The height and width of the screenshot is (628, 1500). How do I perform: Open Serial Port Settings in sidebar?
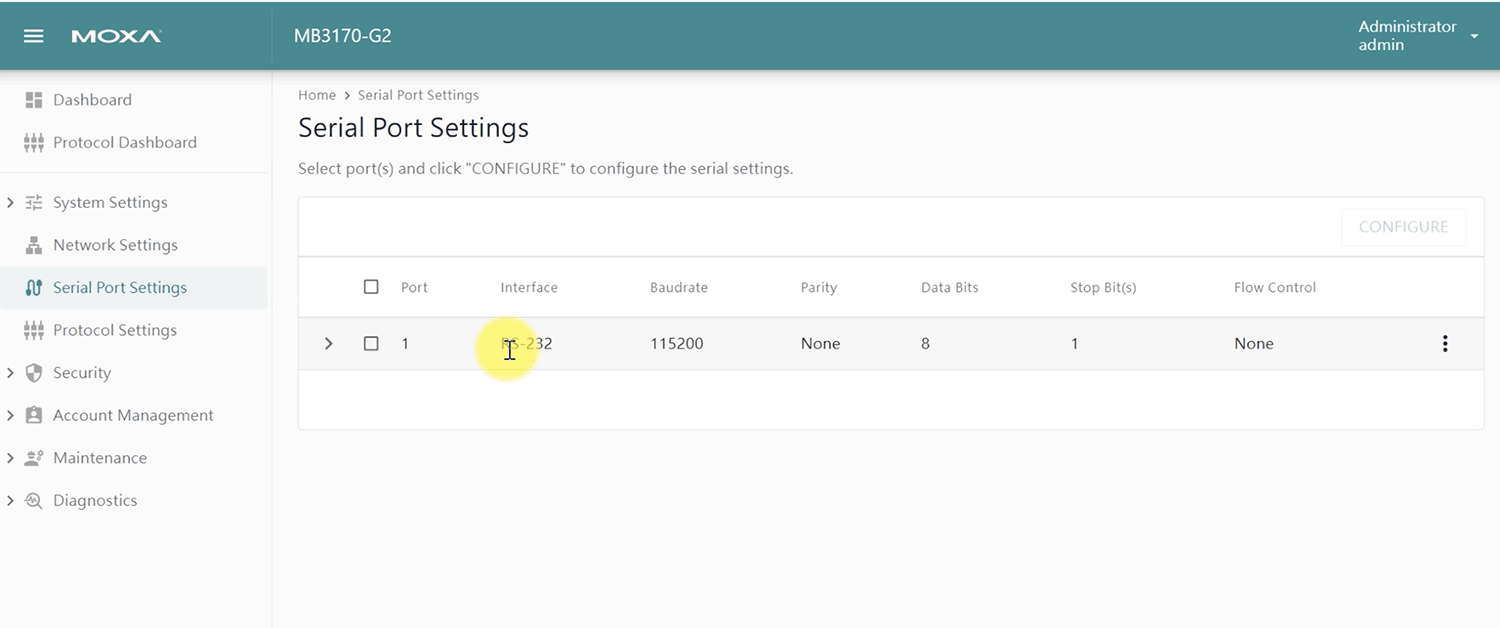[120, 288]
